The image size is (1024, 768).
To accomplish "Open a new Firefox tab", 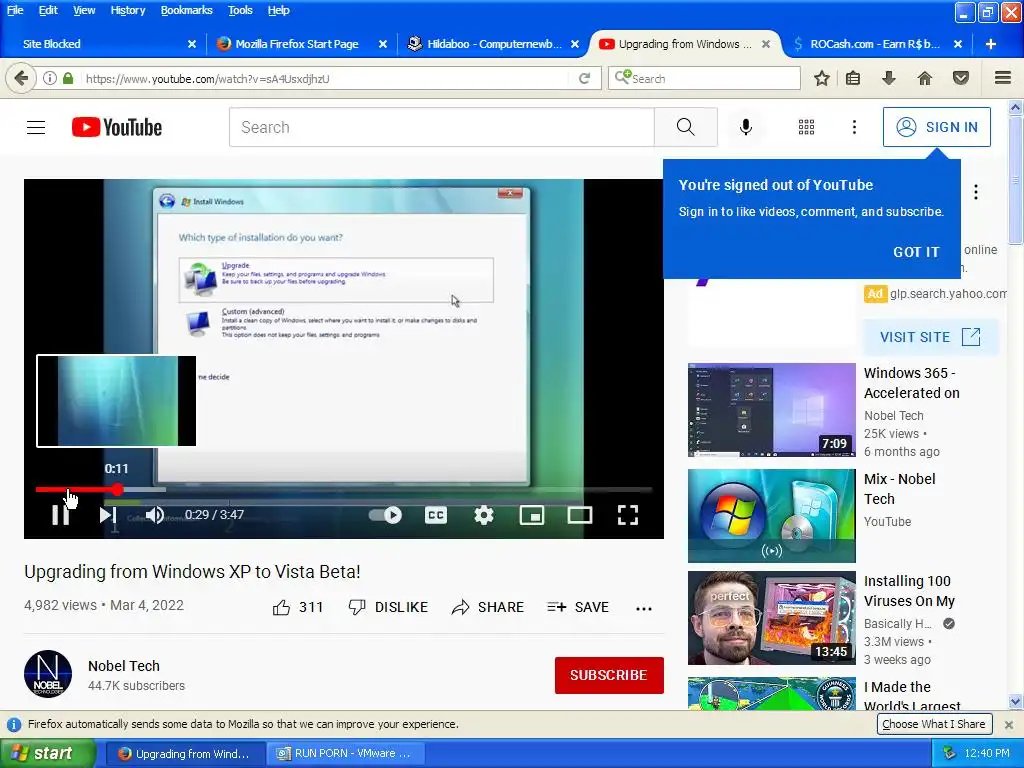I will point(991,44).
